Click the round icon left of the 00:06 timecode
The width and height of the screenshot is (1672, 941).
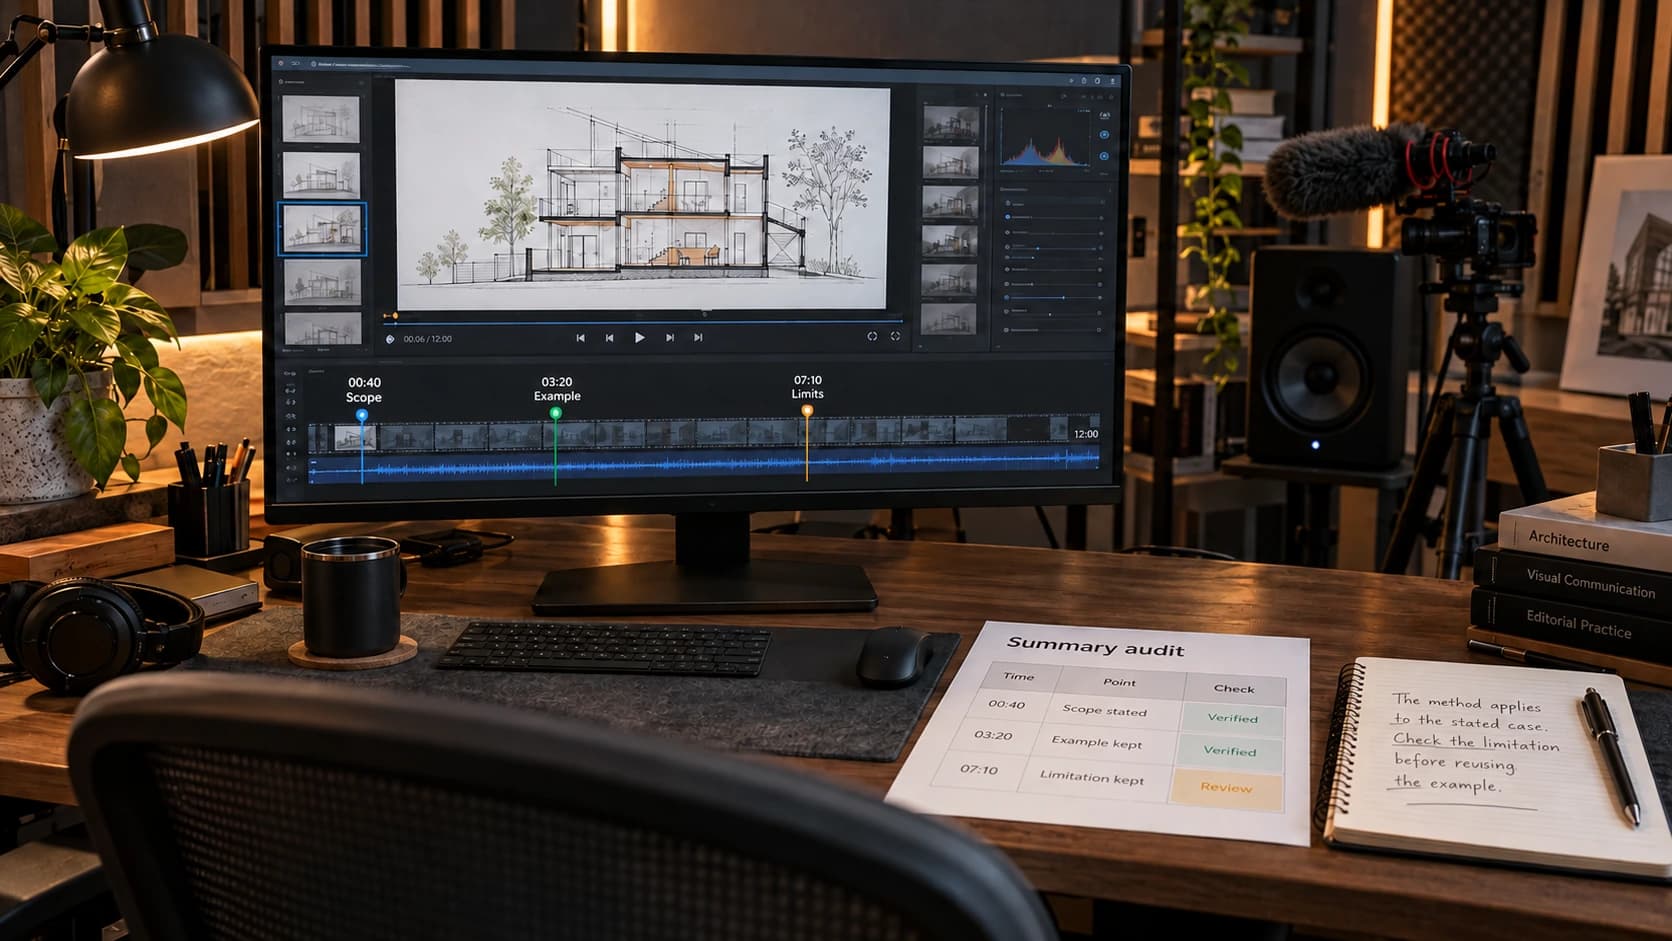coord(390,339)
